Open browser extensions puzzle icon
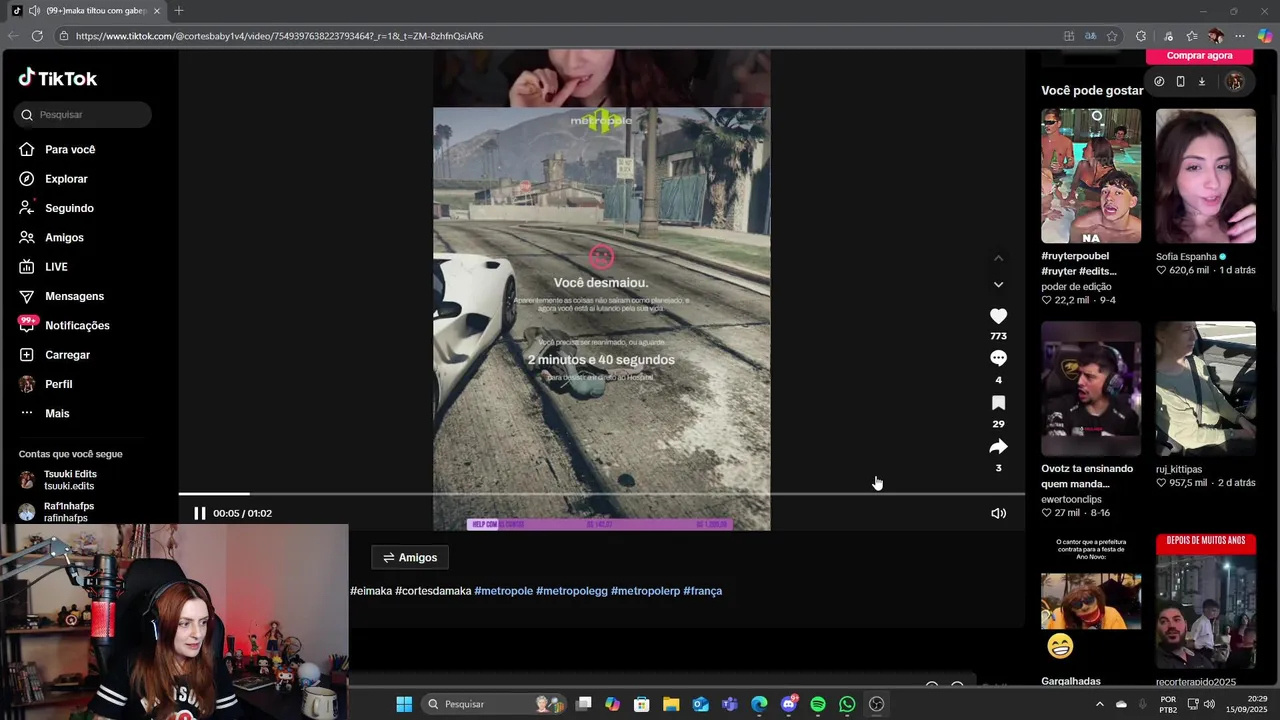 pos(1141,36)
